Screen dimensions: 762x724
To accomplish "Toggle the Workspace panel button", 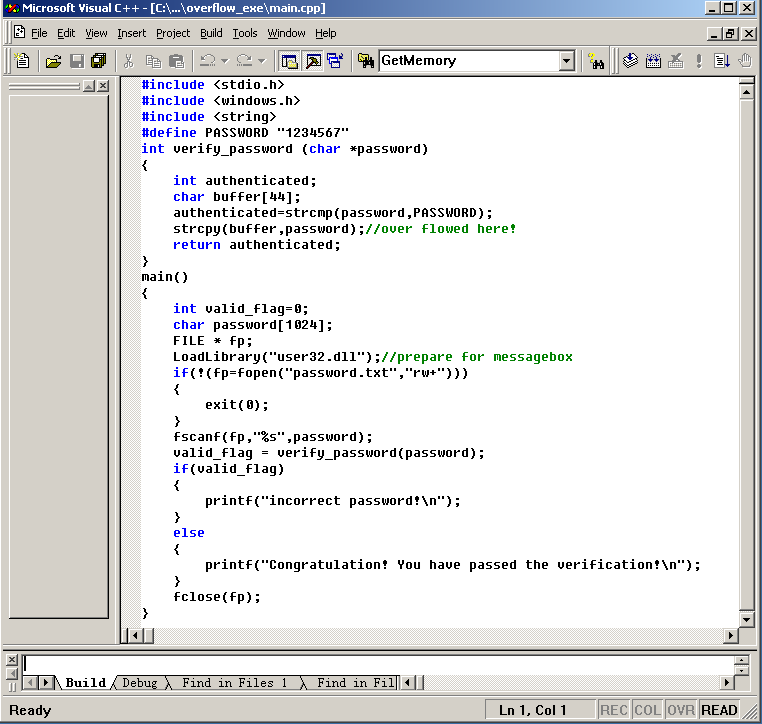I will coord(289,61).
